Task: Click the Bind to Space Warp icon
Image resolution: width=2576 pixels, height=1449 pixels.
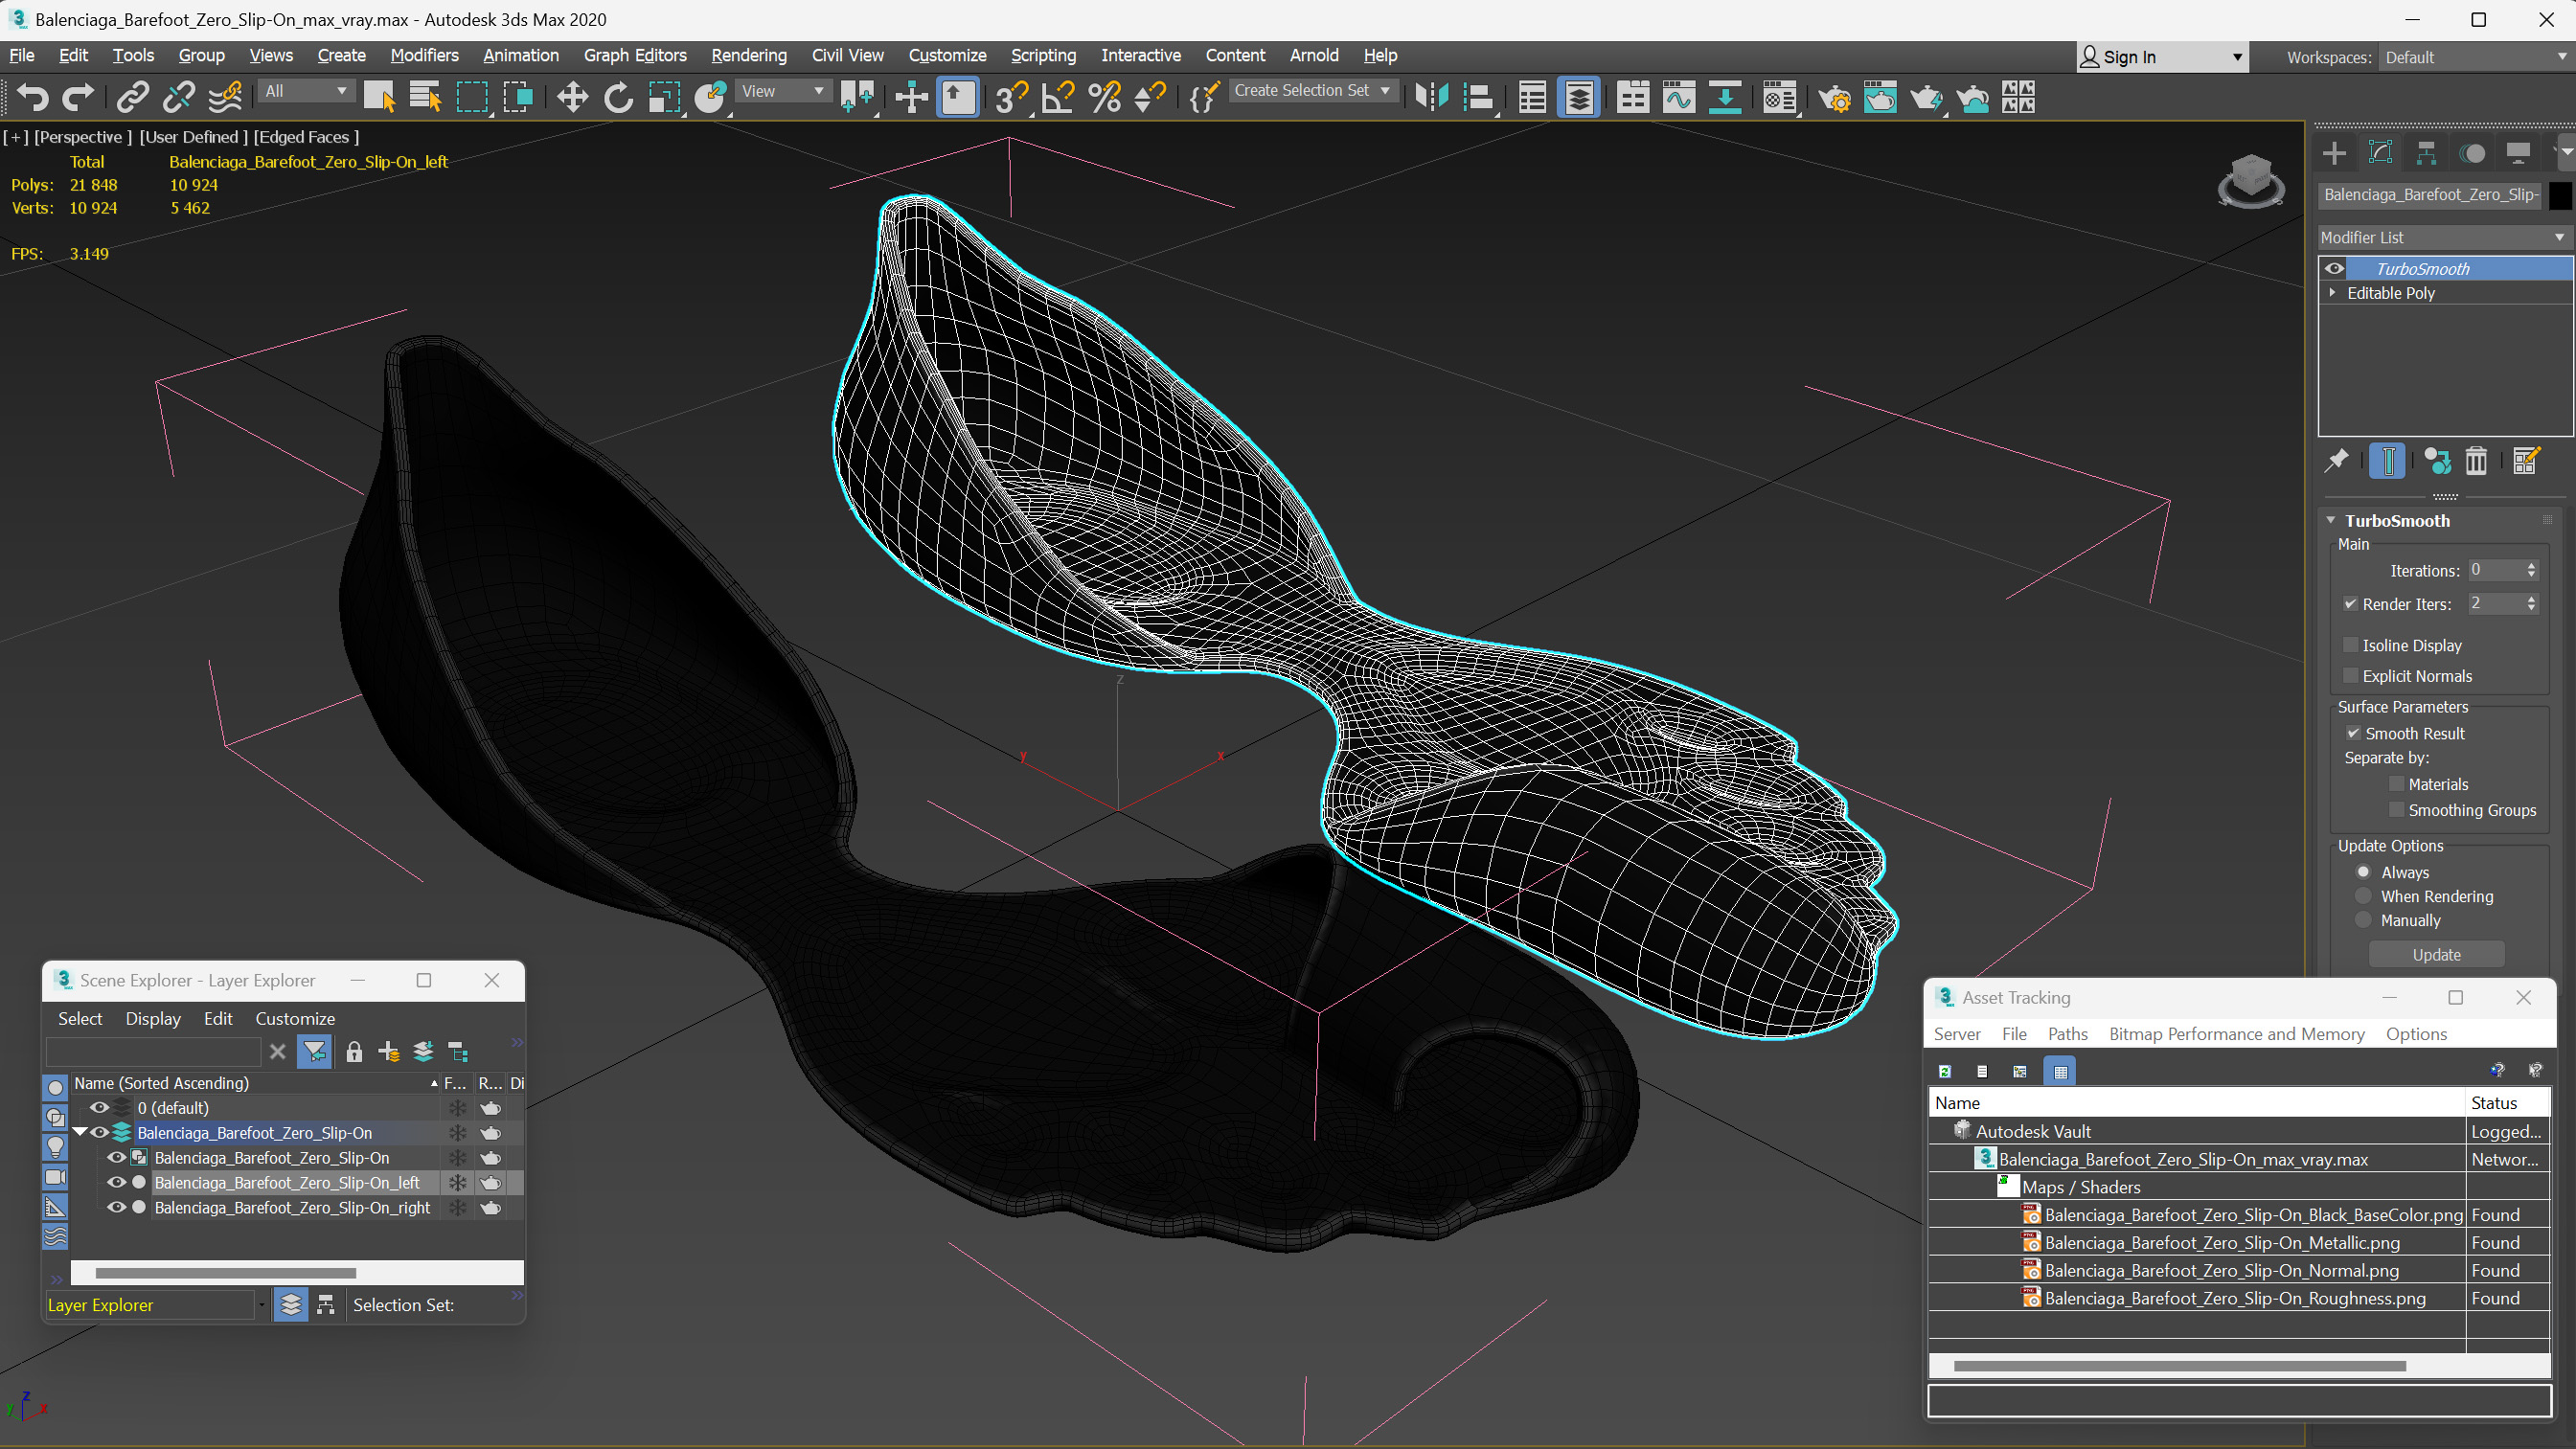Action: click(x=226, y=97)
